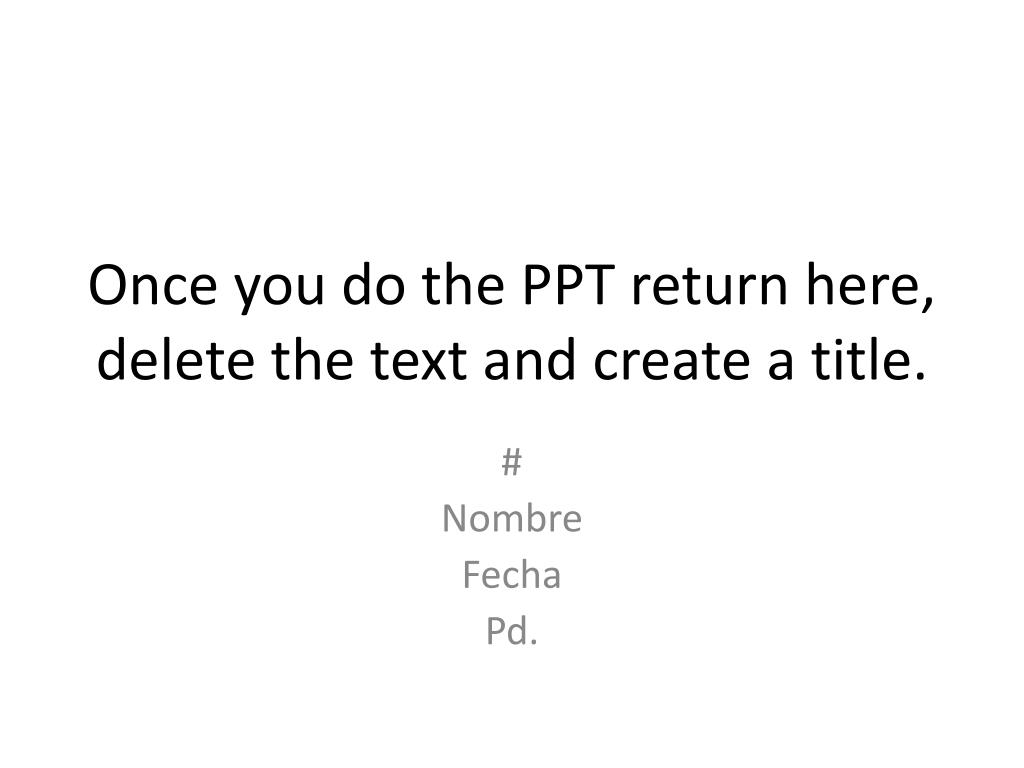
Task: Click the word here, in title
Action: [x=870, y=286]
